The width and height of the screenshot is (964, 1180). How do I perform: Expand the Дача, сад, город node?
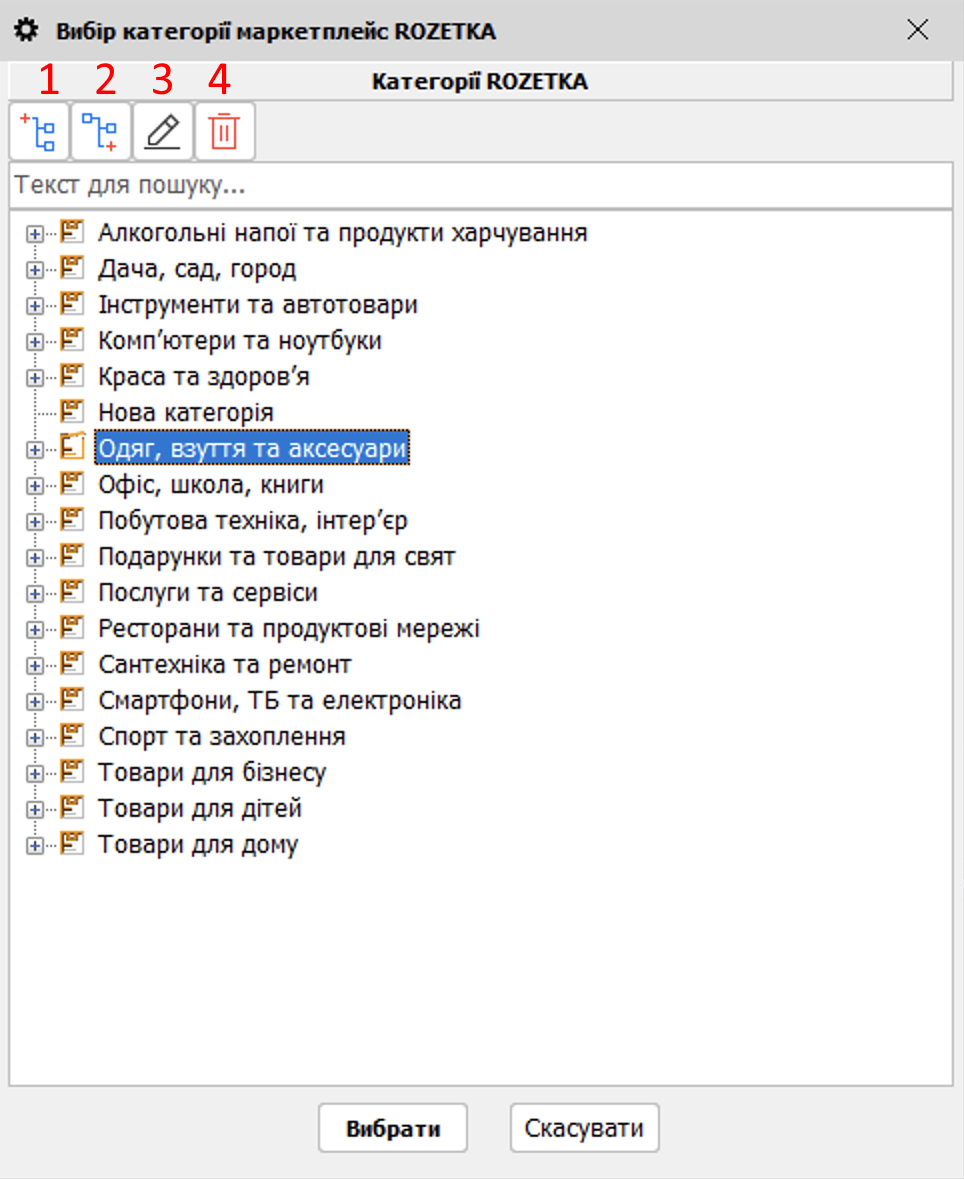(x=35, y=270)
